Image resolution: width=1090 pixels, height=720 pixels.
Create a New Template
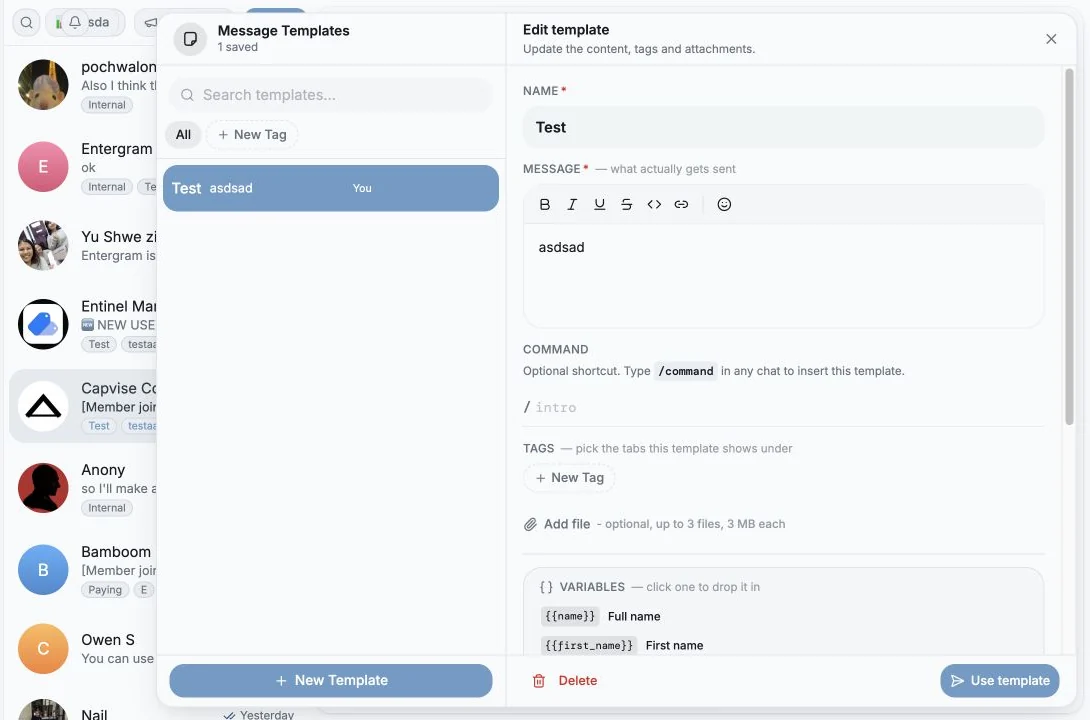tap(331, 680)
